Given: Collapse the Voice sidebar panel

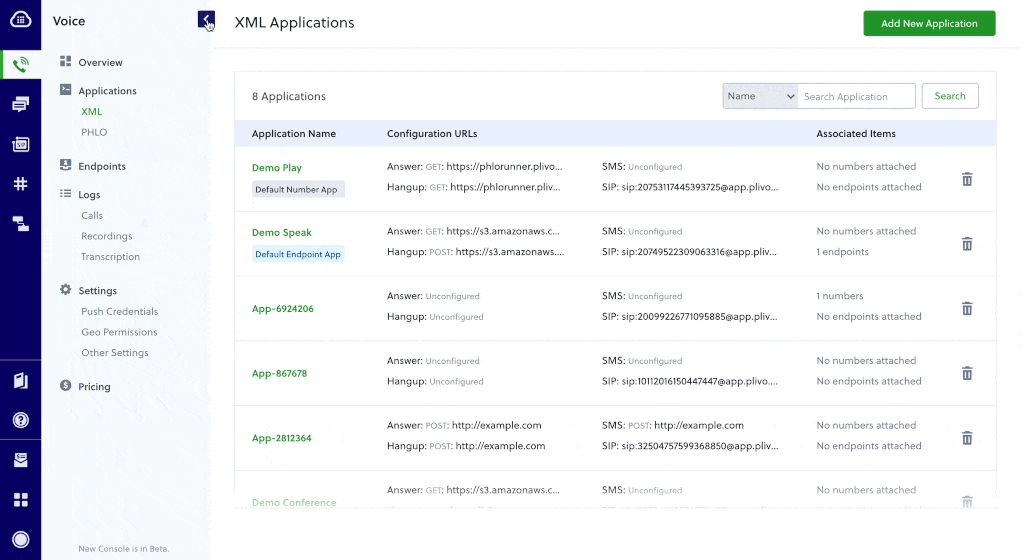Looking at the screenshot, I should tap(206, 20).
